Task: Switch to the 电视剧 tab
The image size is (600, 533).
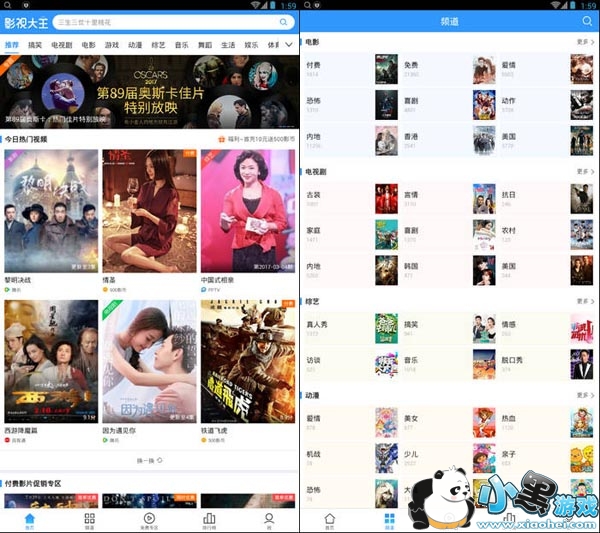Action: pos(62,45)
